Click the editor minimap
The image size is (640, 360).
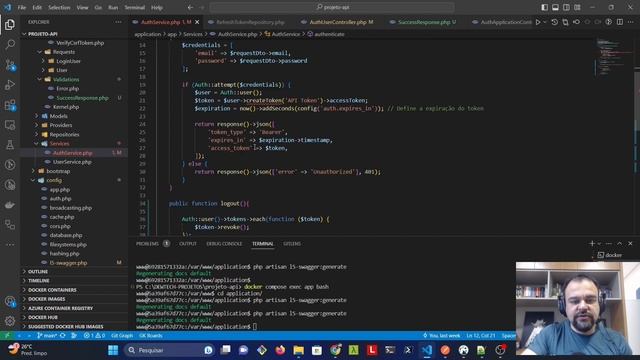614,57
